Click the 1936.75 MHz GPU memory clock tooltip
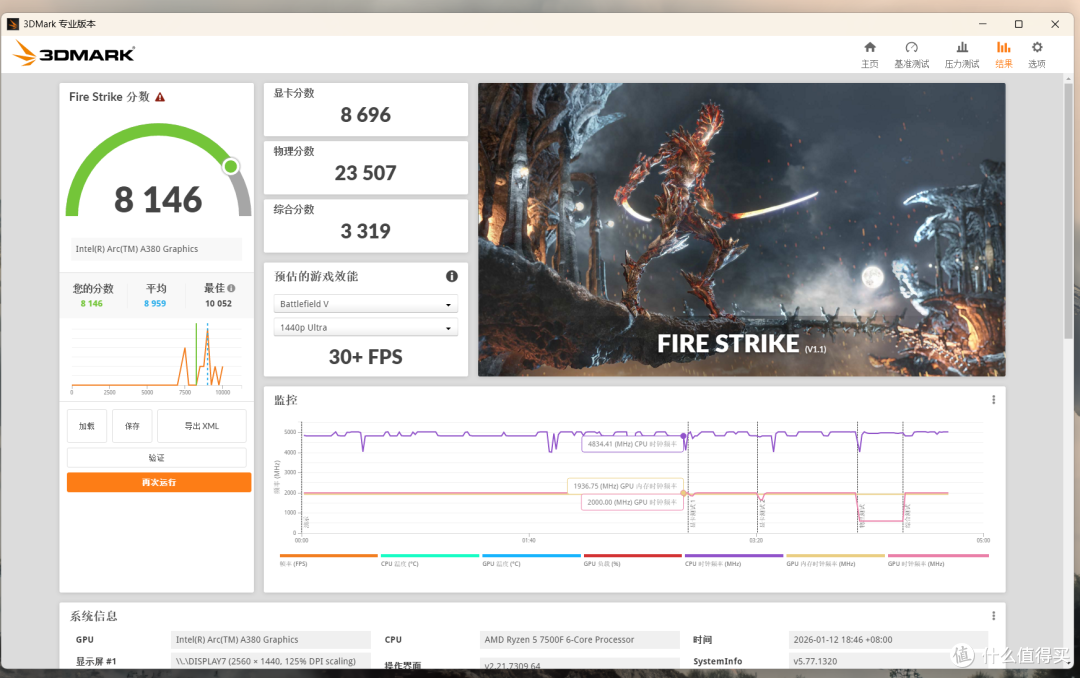 625,486
